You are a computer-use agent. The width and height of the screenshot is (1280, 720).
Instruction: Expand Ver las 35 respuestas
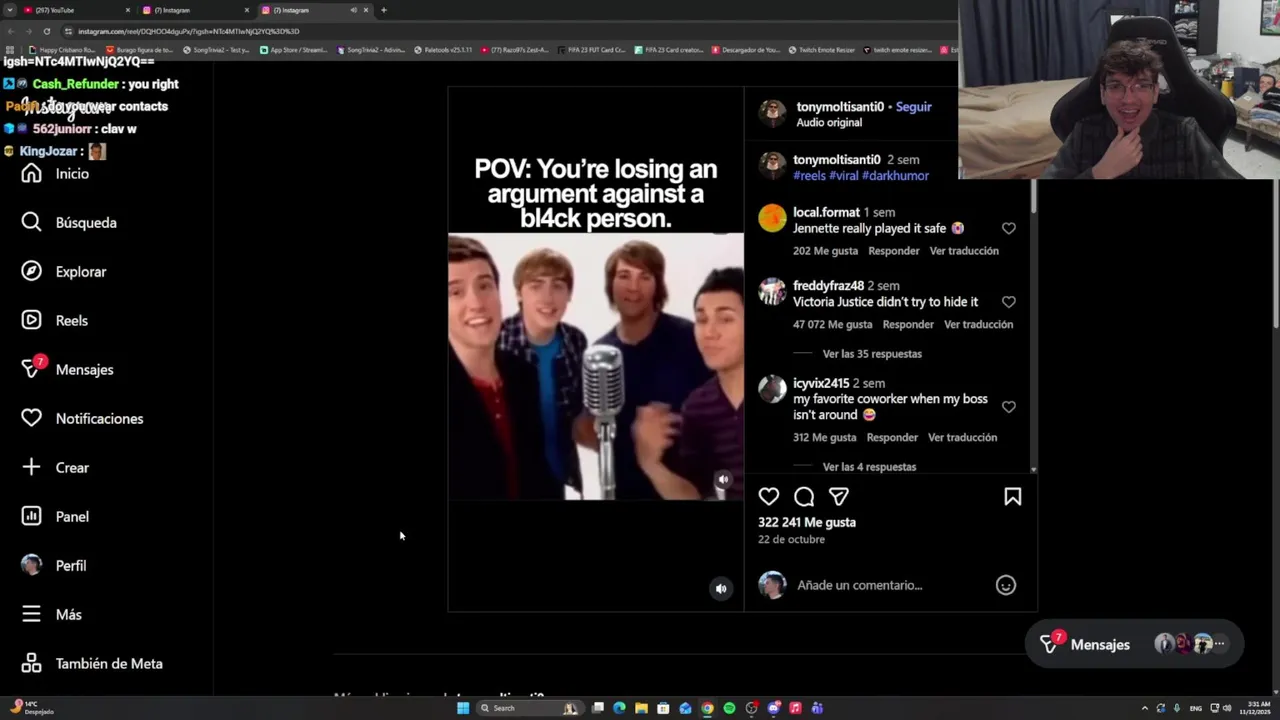tap(872, 354)
